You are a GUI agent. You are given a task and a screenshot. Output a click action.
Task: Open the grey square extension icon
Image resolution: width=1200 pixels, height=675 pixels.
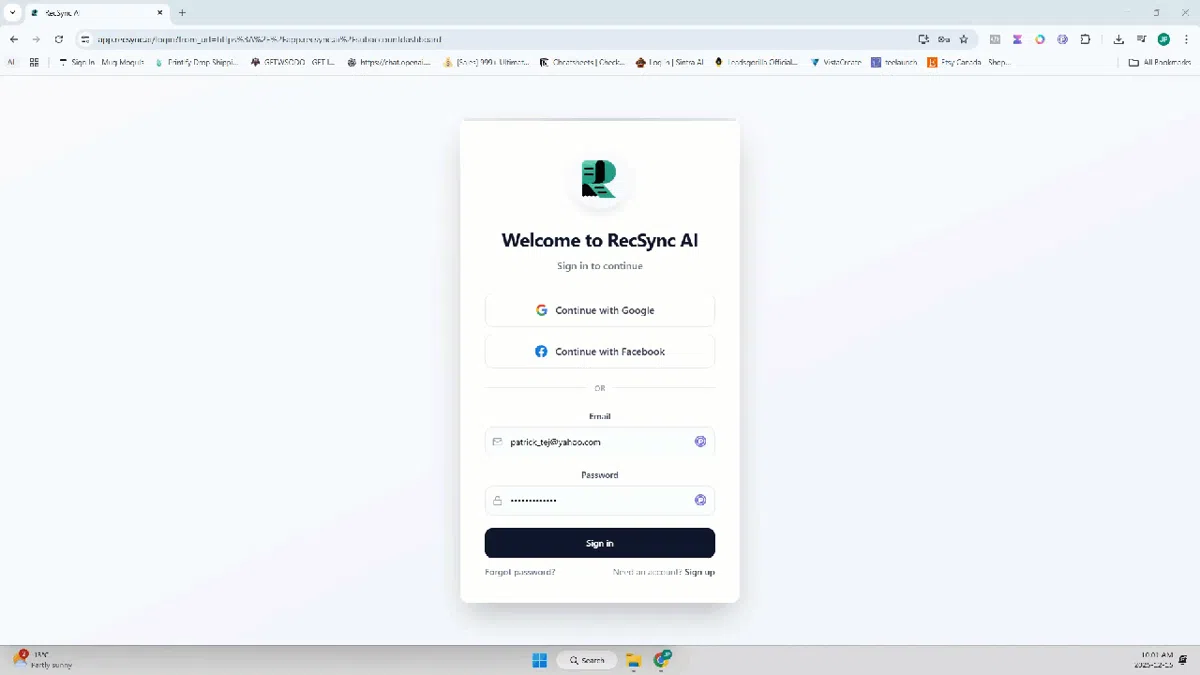click(995, 39)
